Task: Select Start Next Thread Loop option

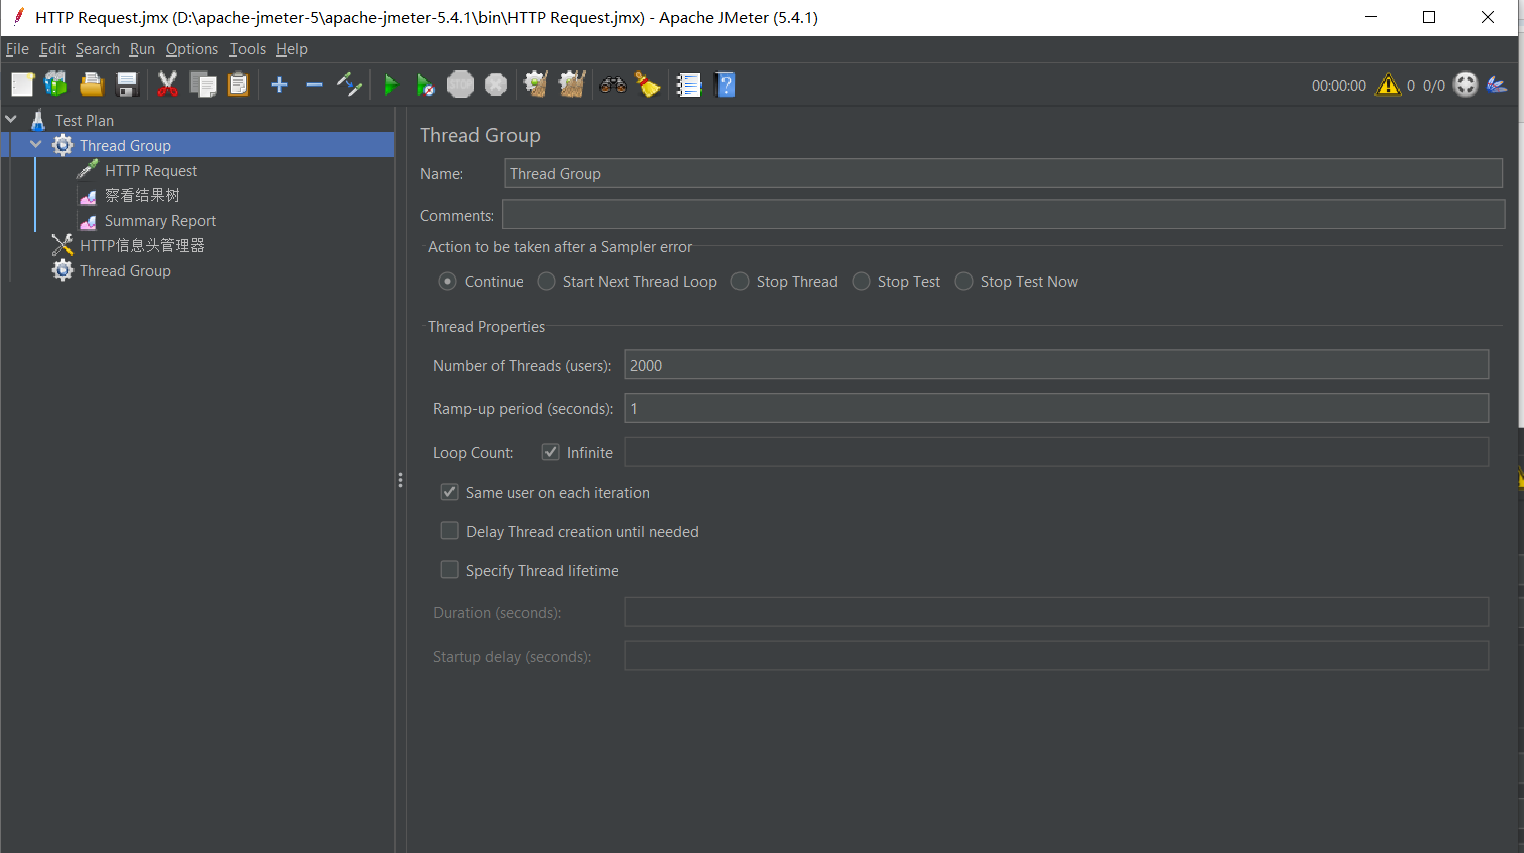Action: 547,282
